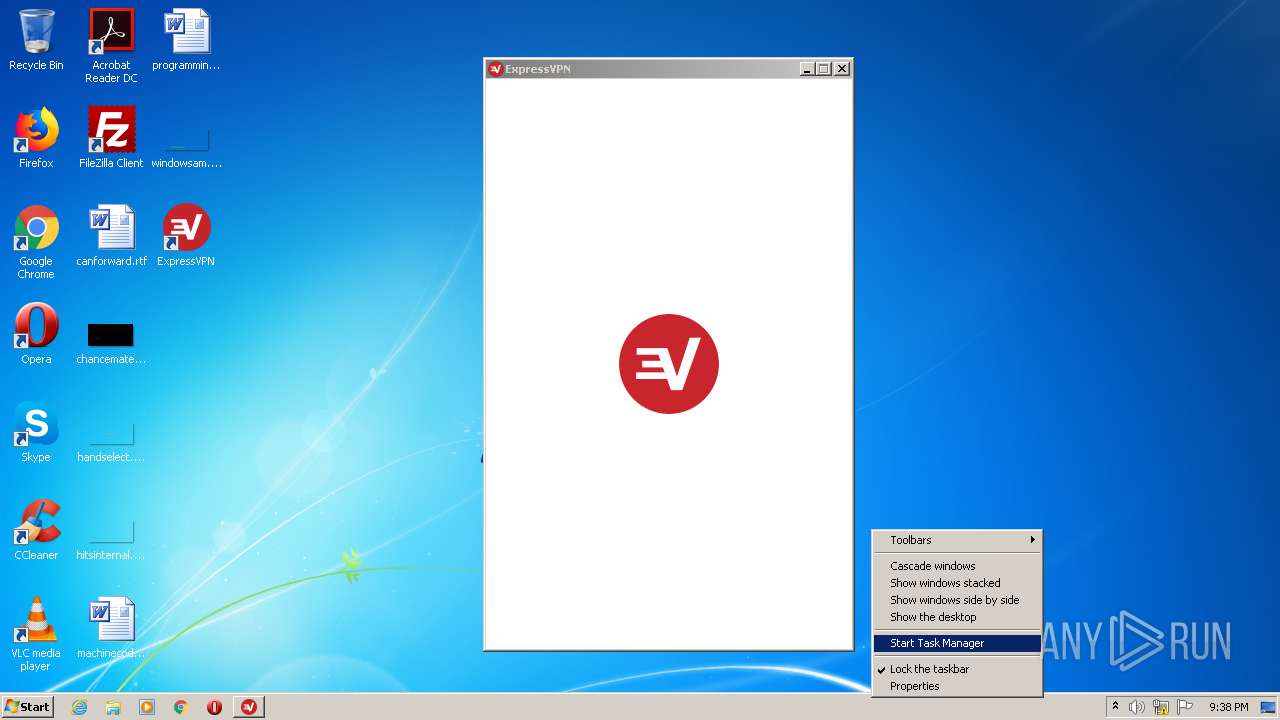Viewport: 1280px width, 720px height.
Task: Select Start Task Manager
Action: (957, 643)
